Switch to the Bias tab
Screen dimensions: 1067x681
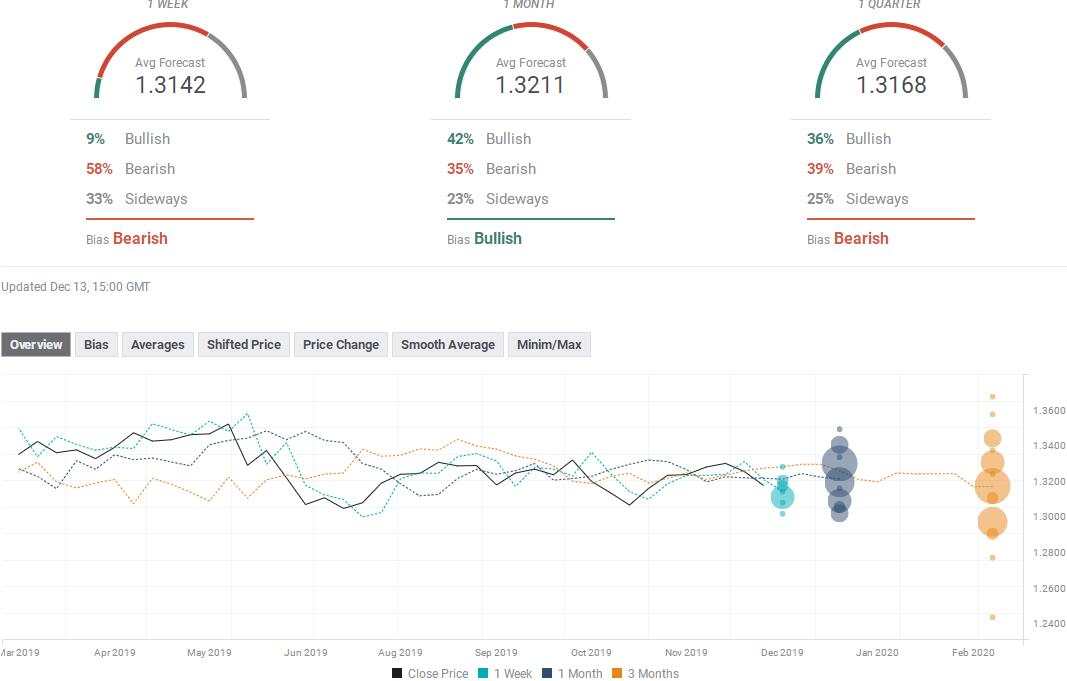click(96, 344)
